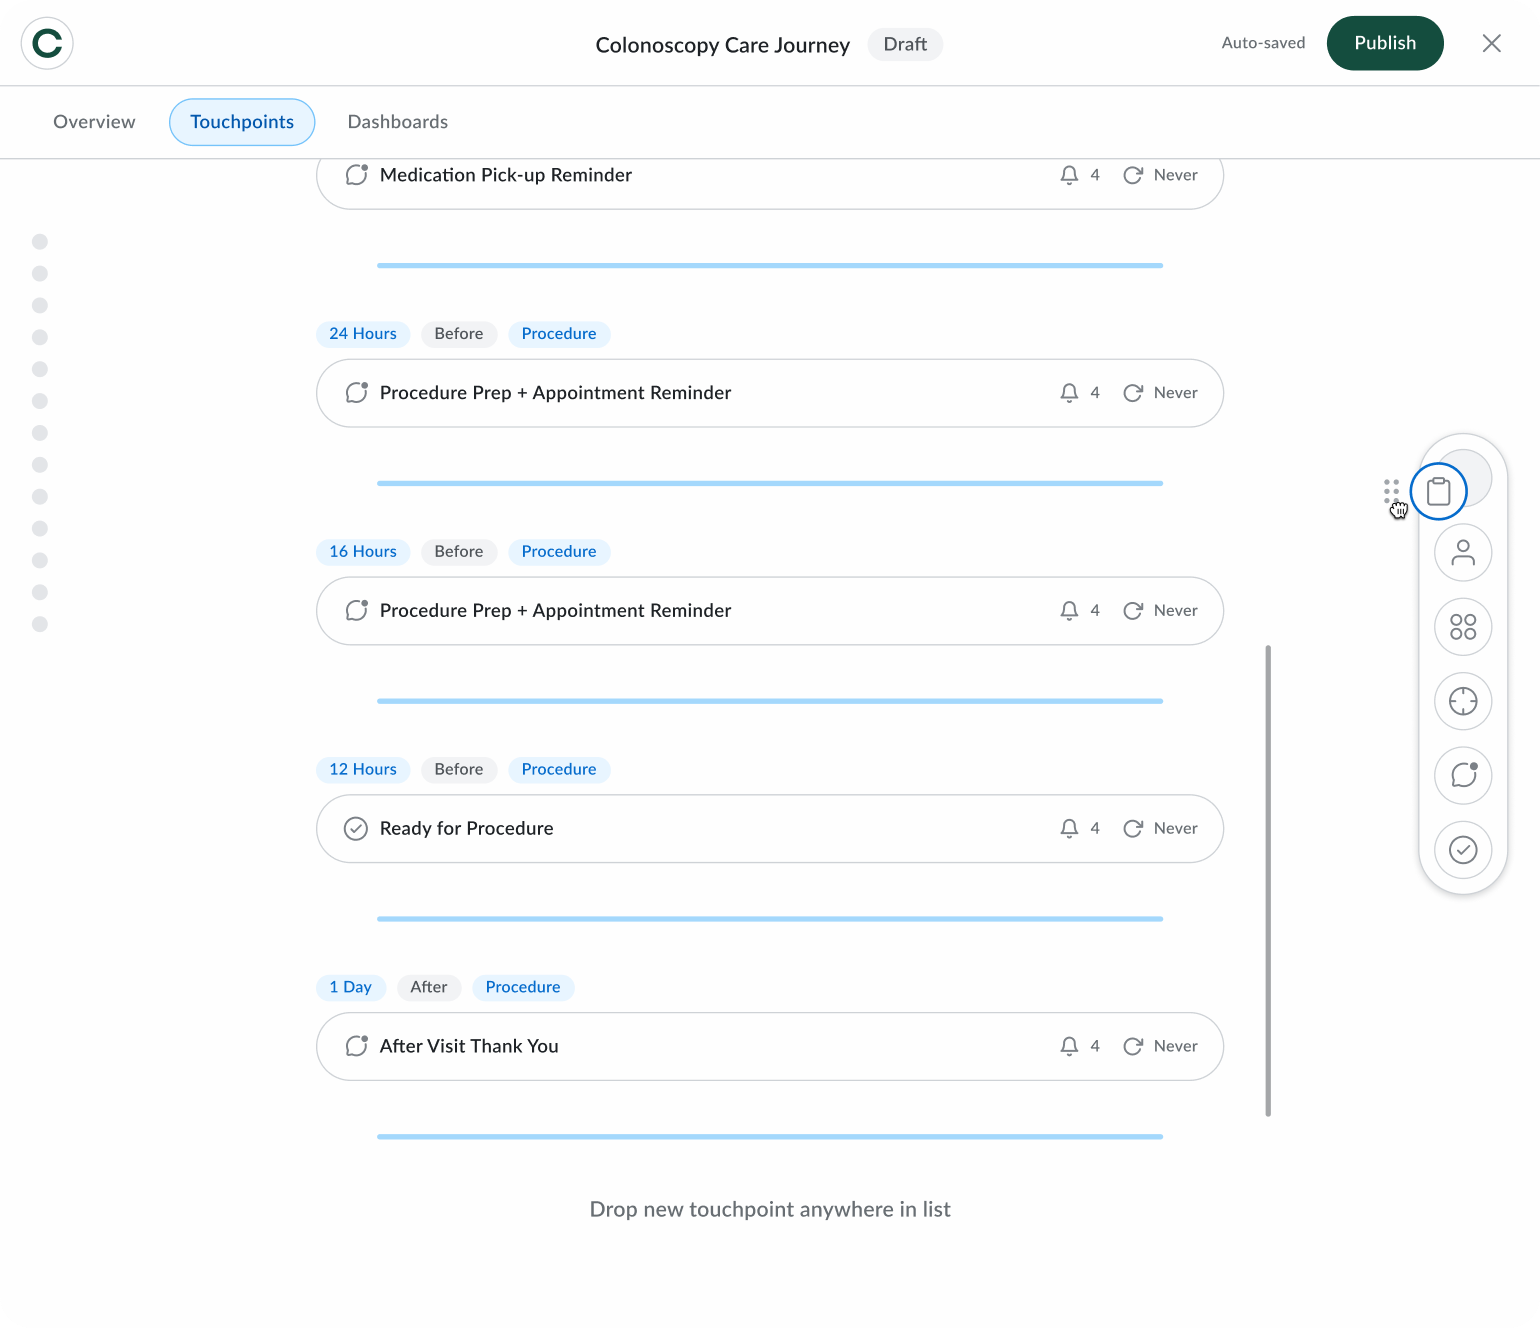The height and width of the screenshot is (1328, 1540).
Task: Click bell icon on 16 Hours reminder
Action: (1069, 611)
